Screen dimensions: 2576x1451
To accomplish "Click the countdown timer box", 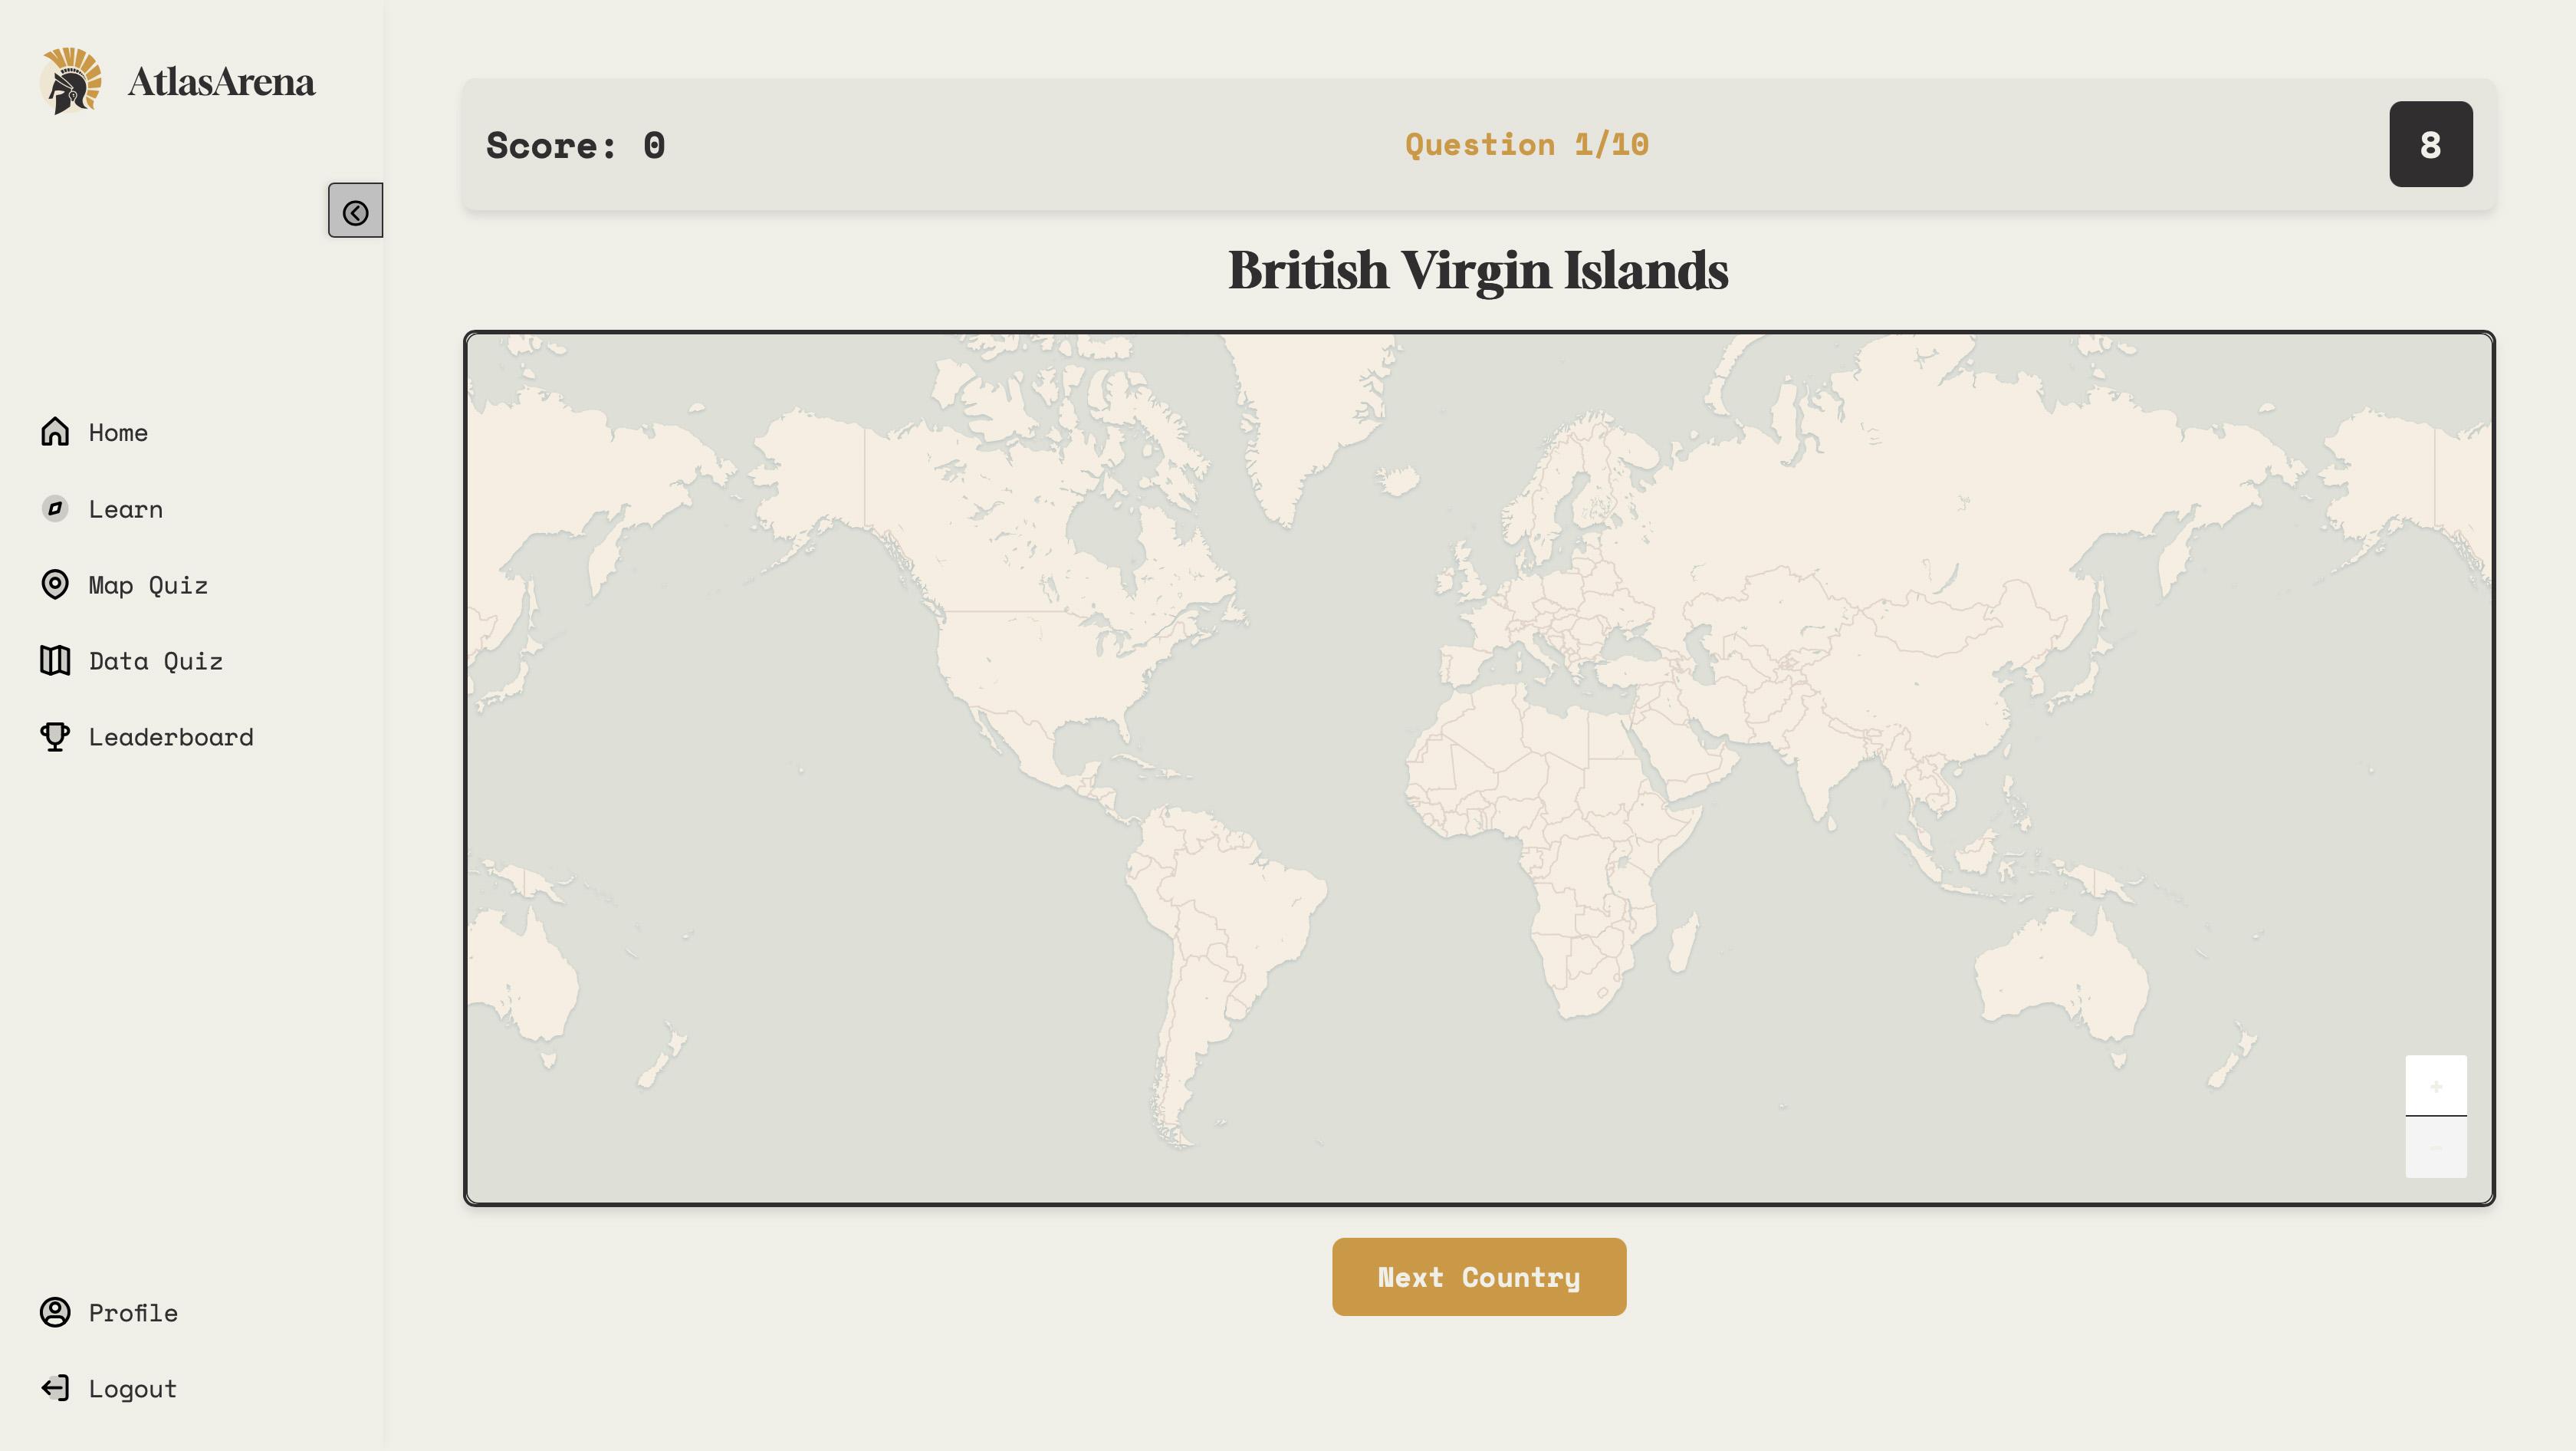I will (x=2430, y=144).
